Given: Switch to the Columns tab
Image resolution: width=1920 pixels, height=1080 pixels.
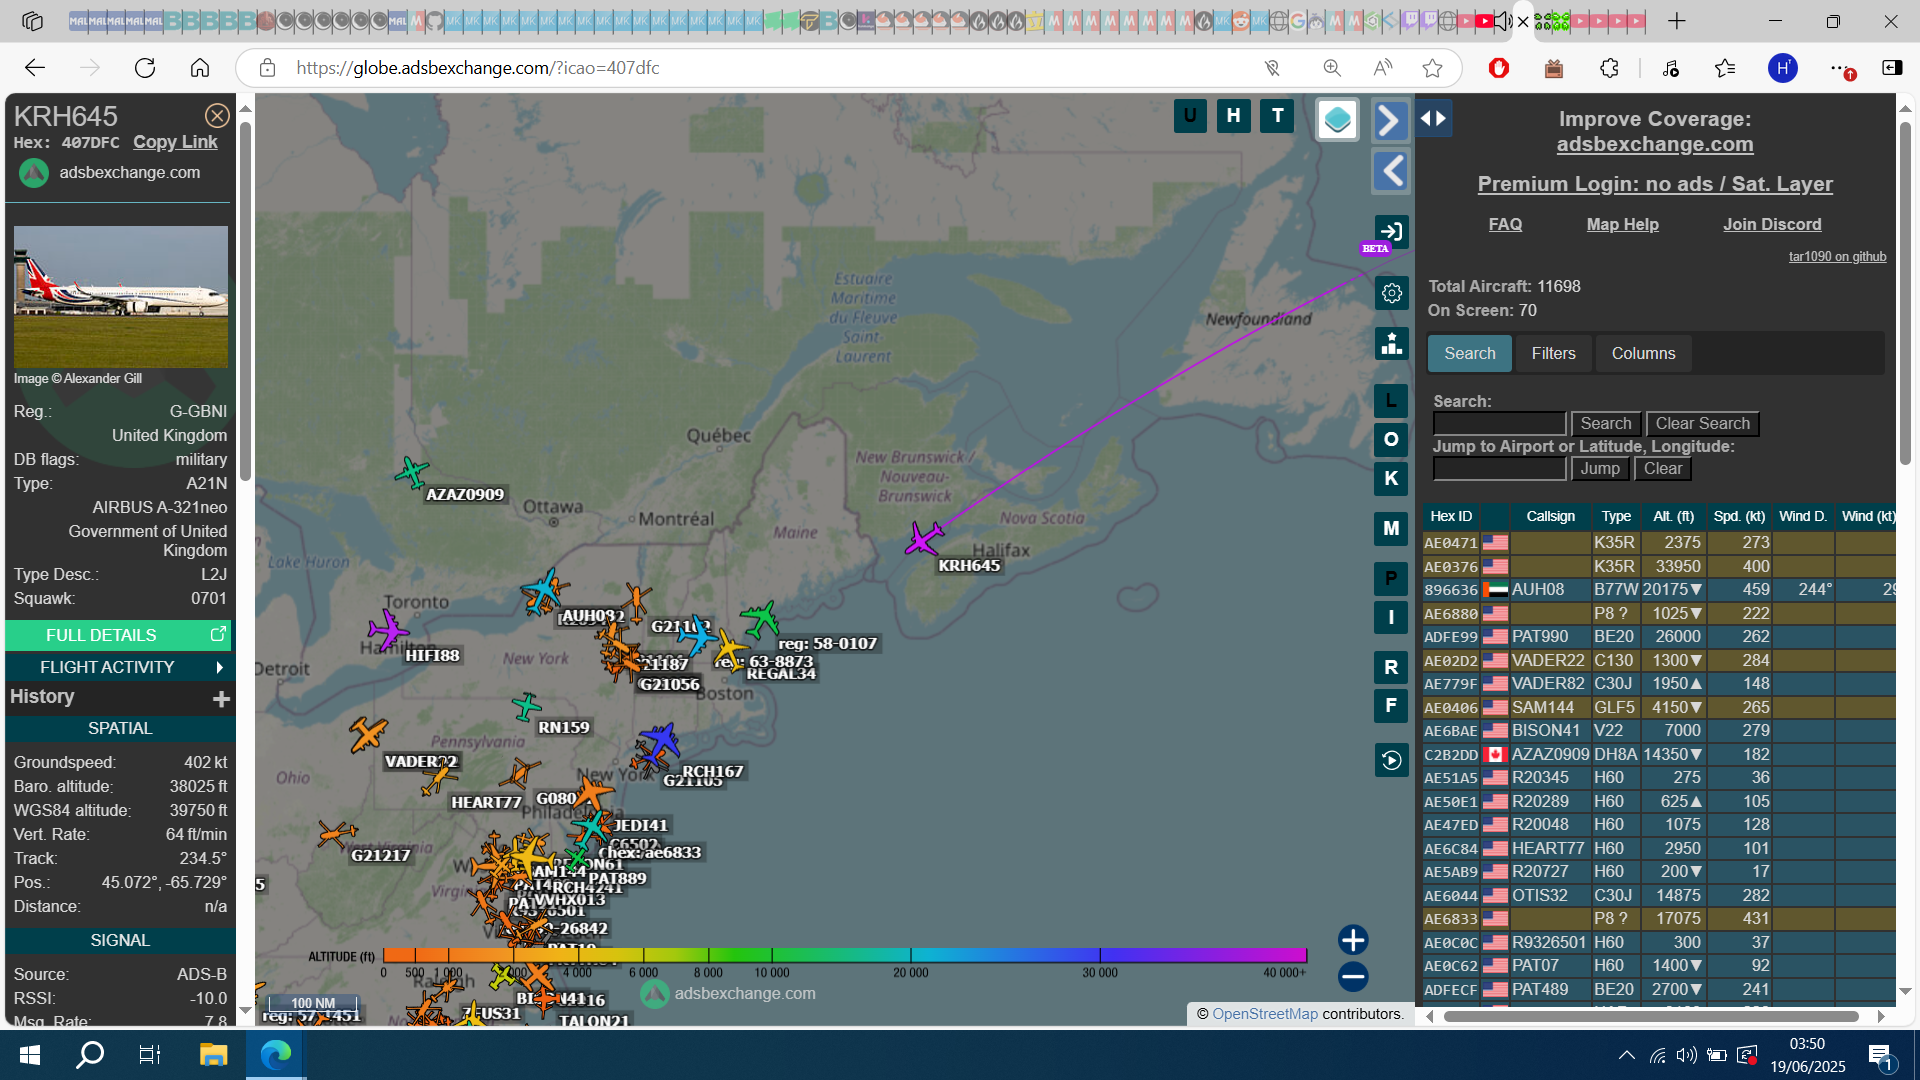Looking at the screenshot, I should coord(1643,353).
